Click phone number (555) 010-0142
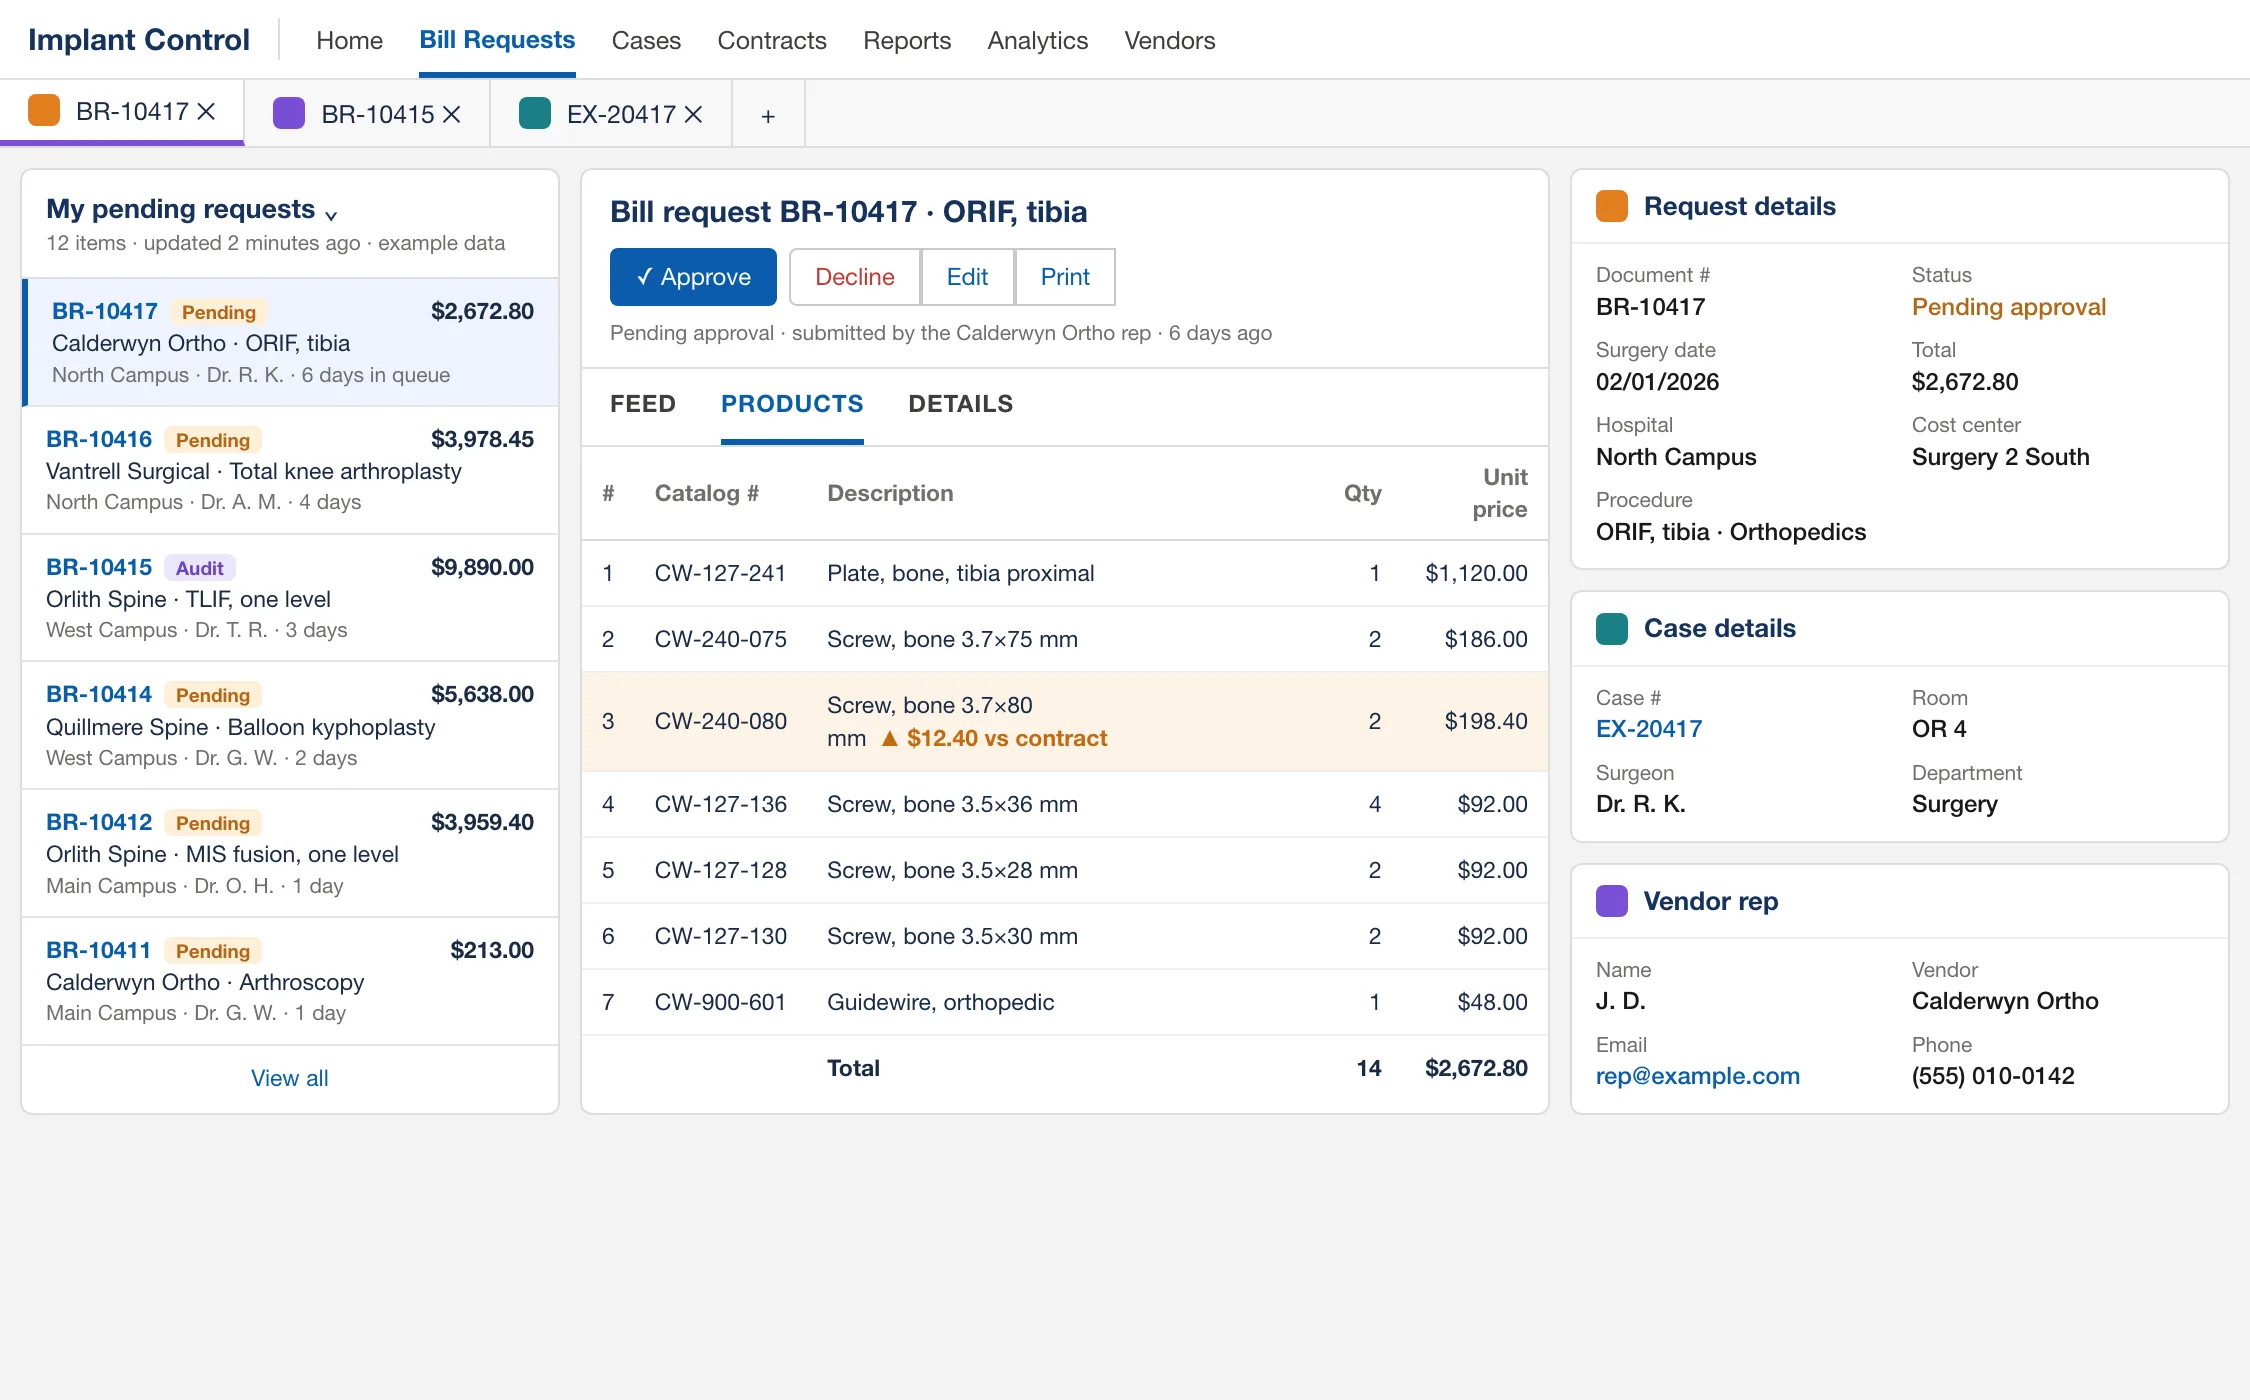The width and height of the screenshot is (2250, 1400). (1993, 1076)
